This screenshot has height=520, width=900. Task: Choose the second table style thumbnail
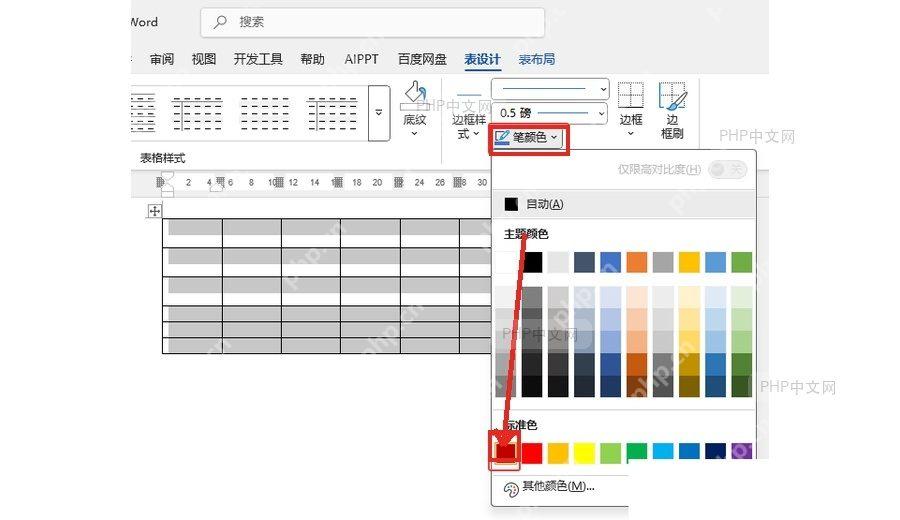[x=197, y=113]
